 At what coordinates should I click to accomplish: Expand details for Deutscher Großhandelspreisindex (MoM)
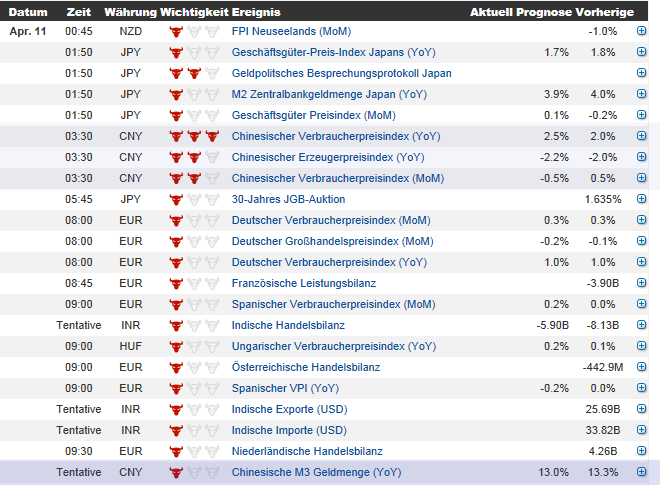click(641, 241)
